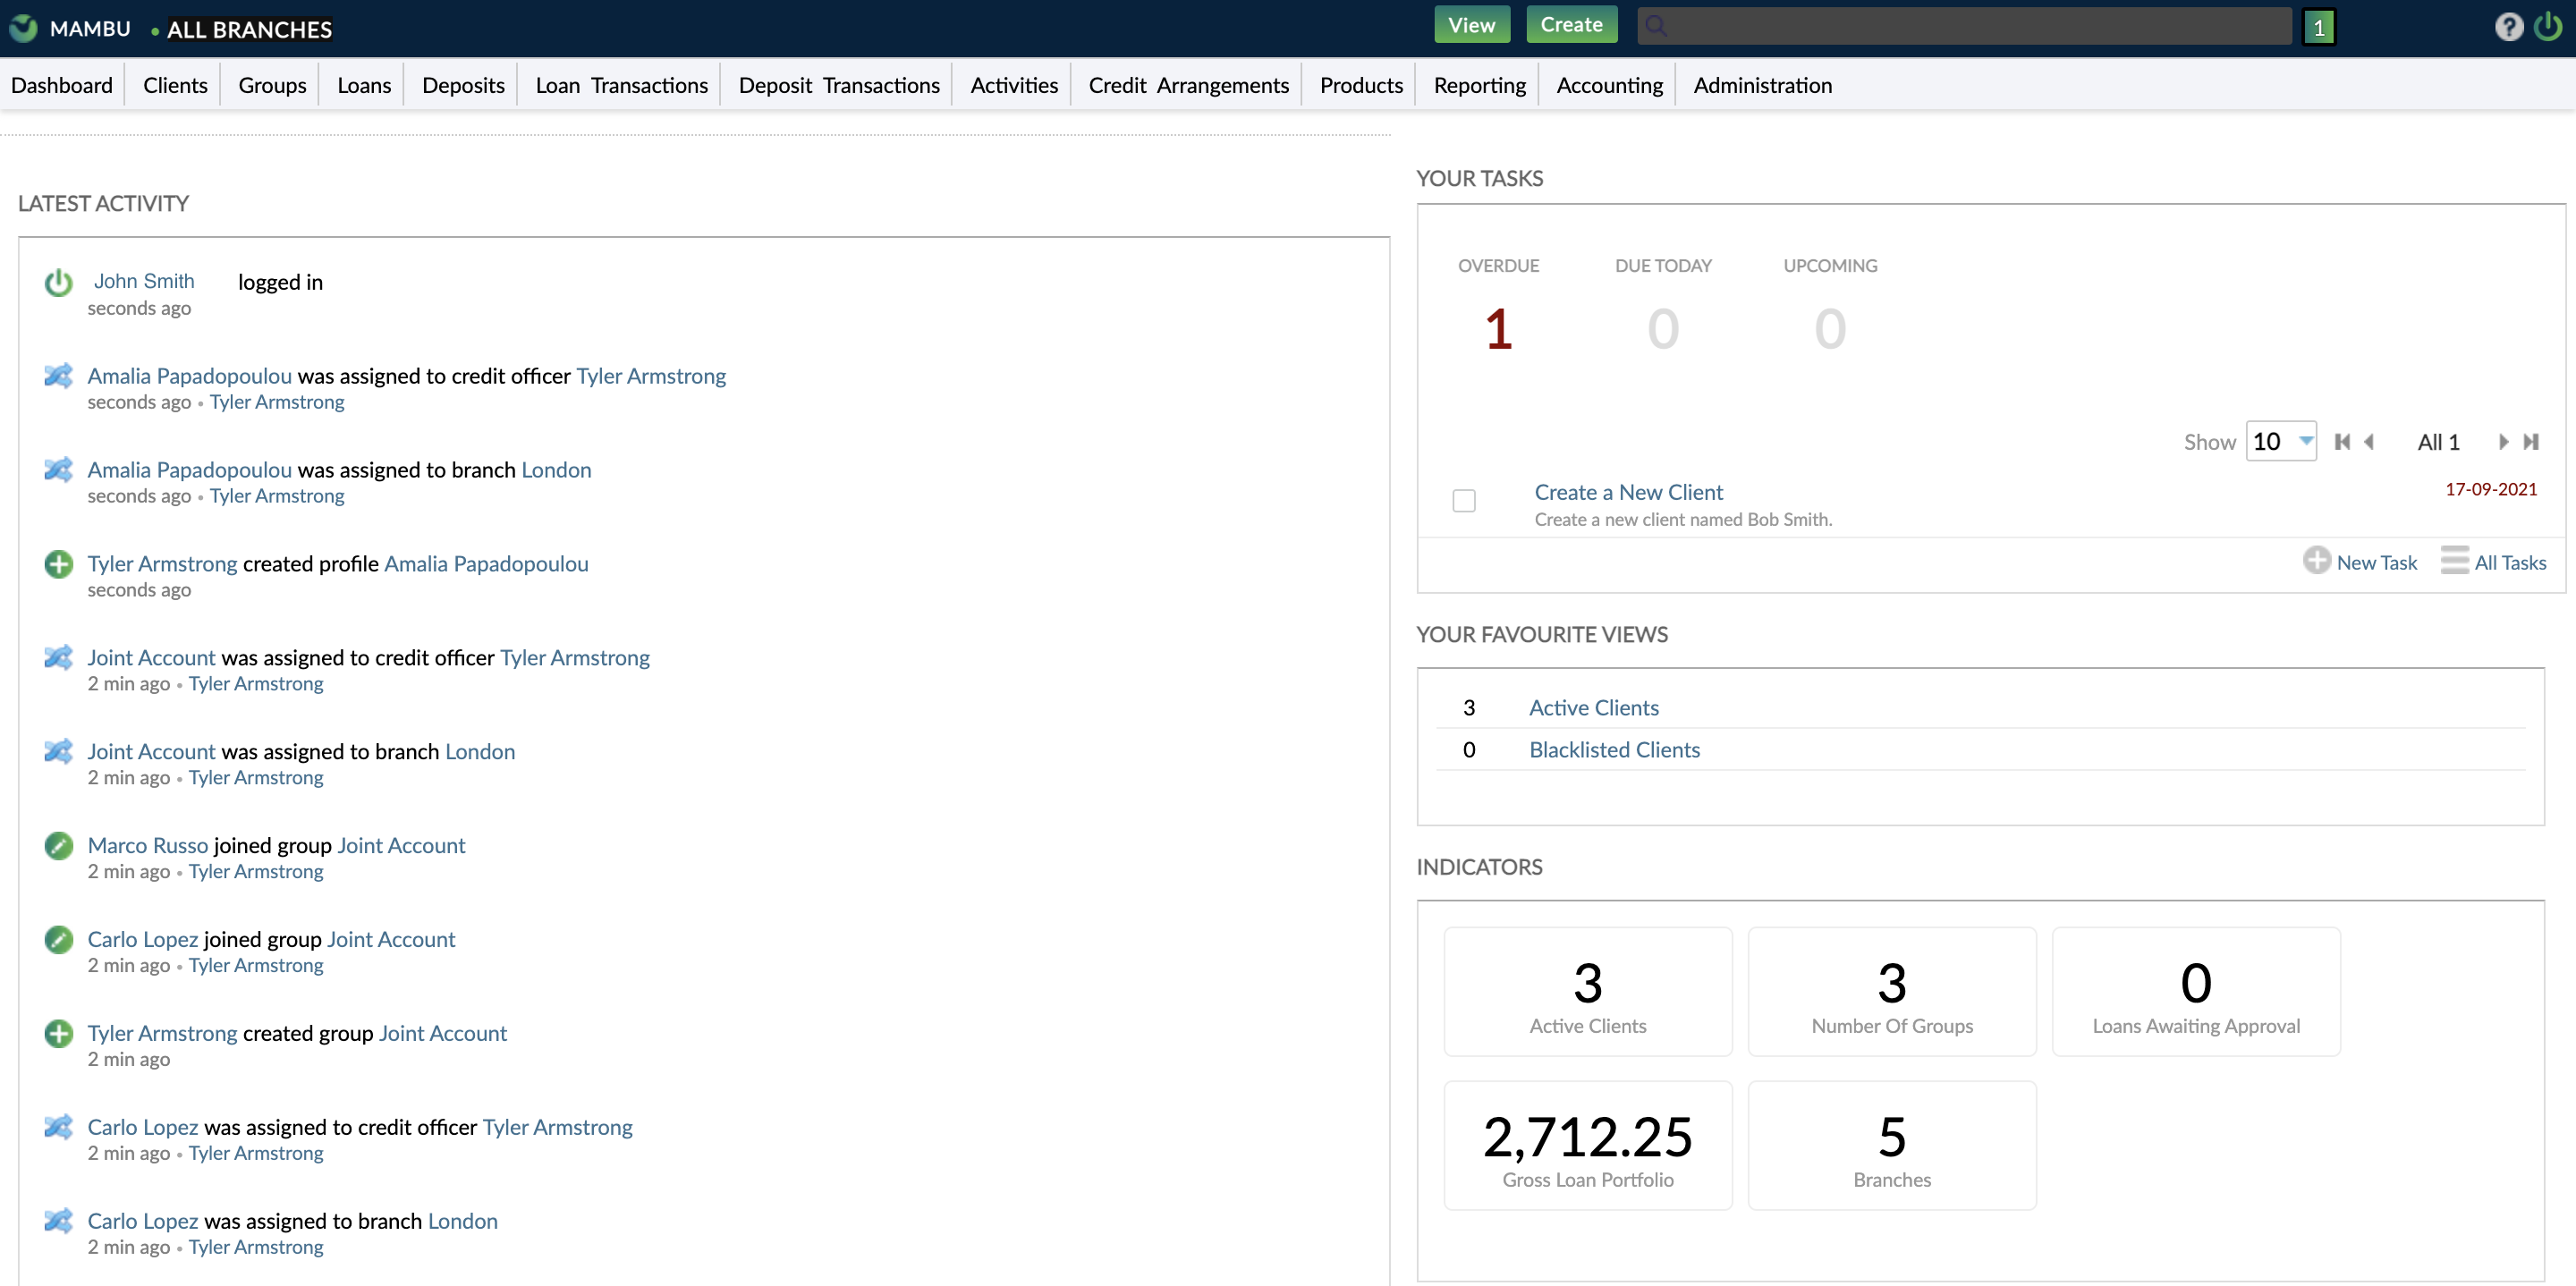The height and width of the screenshot is (1286, 2576).
Task: Click the Create button
Action: tap(1571, 24)
